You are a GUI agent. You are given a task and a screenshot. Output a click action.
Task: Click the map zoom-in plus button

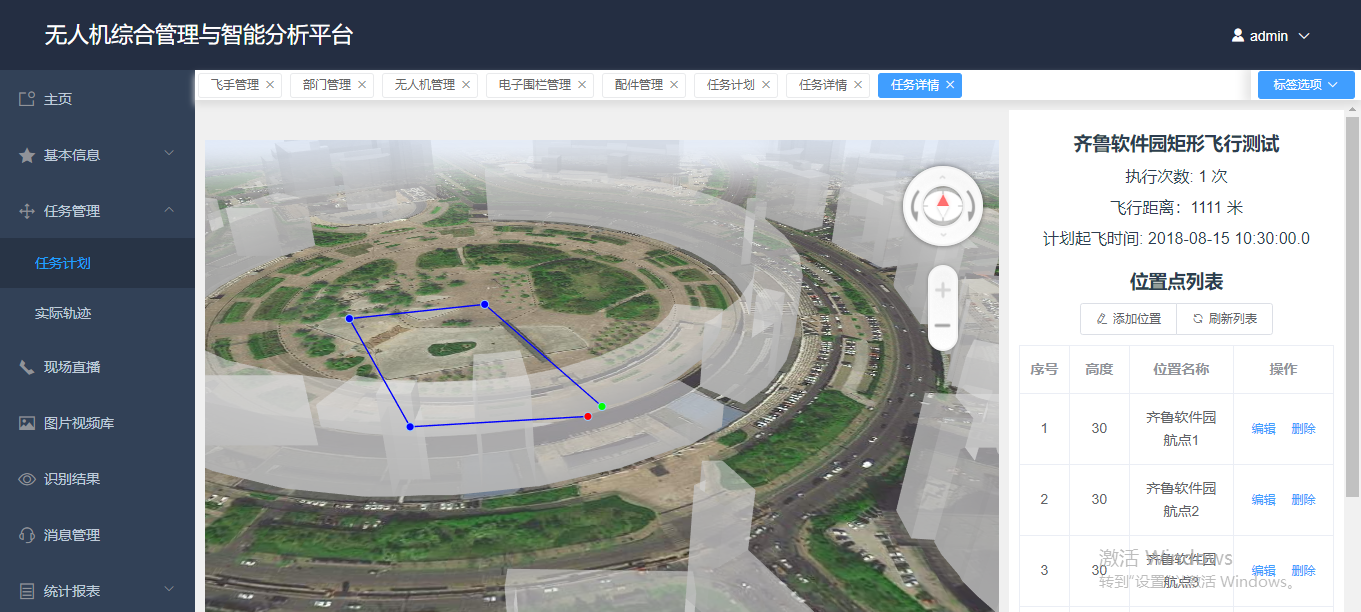click(x=942, y=291)
